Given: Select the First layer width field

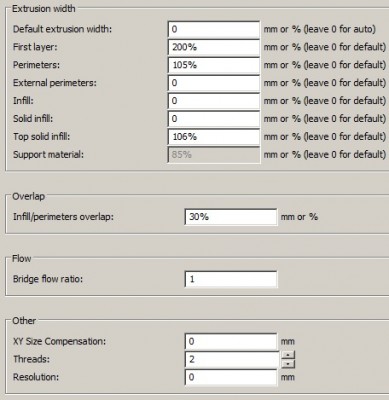Looking at the screenshot, I should [x=214, y=47].
